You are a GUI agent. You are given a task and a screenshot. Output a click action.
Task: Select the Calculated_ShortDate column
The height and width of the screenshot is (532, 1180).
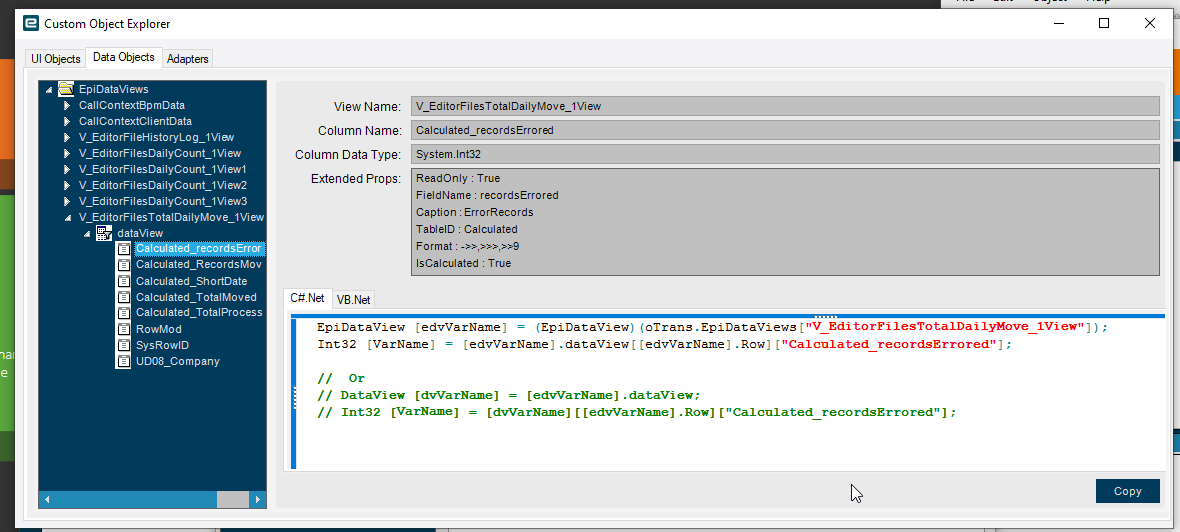191,281
